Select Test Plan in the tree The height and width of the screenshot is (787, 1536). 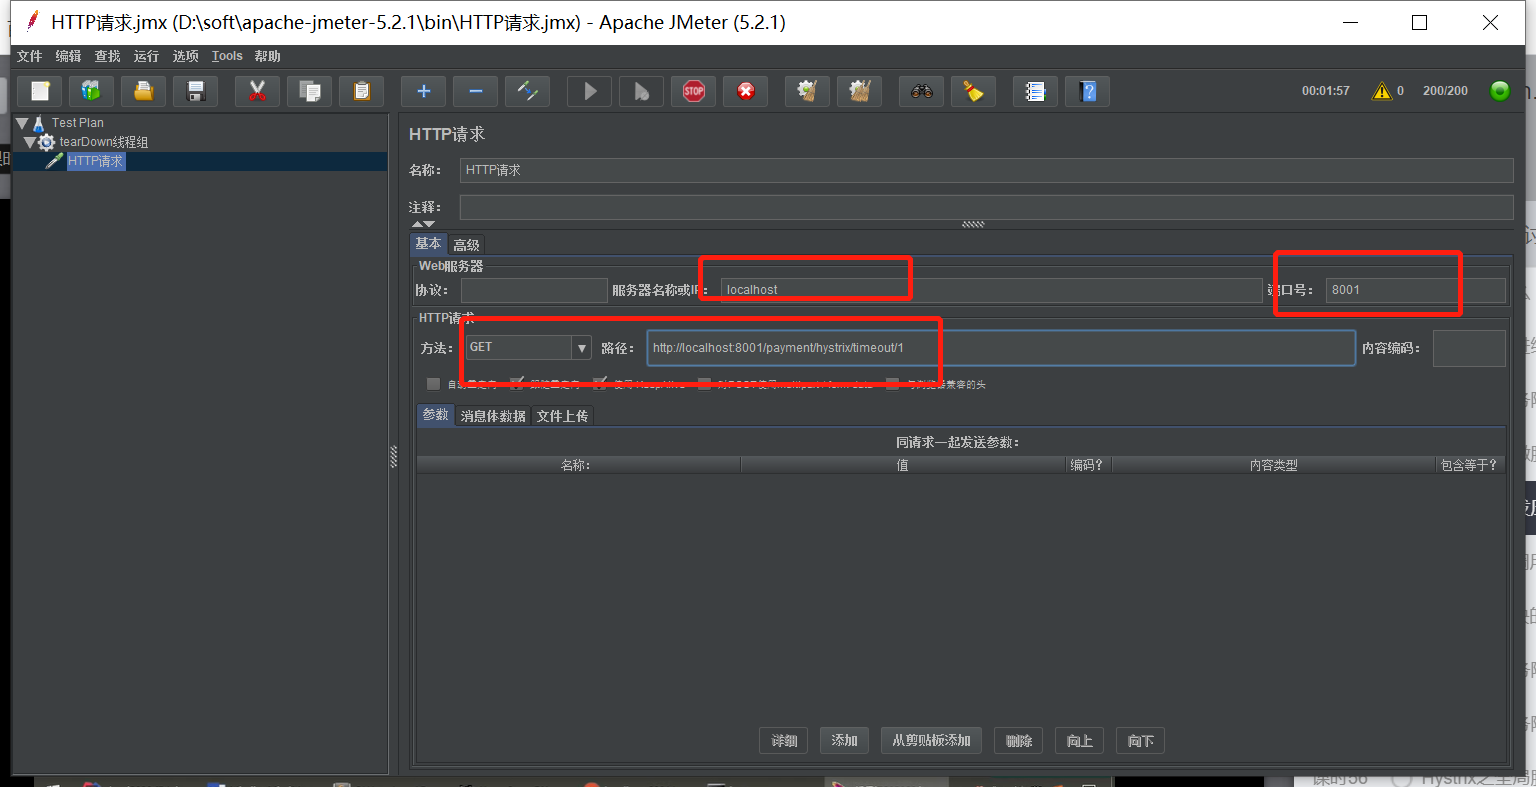[78, 123]
